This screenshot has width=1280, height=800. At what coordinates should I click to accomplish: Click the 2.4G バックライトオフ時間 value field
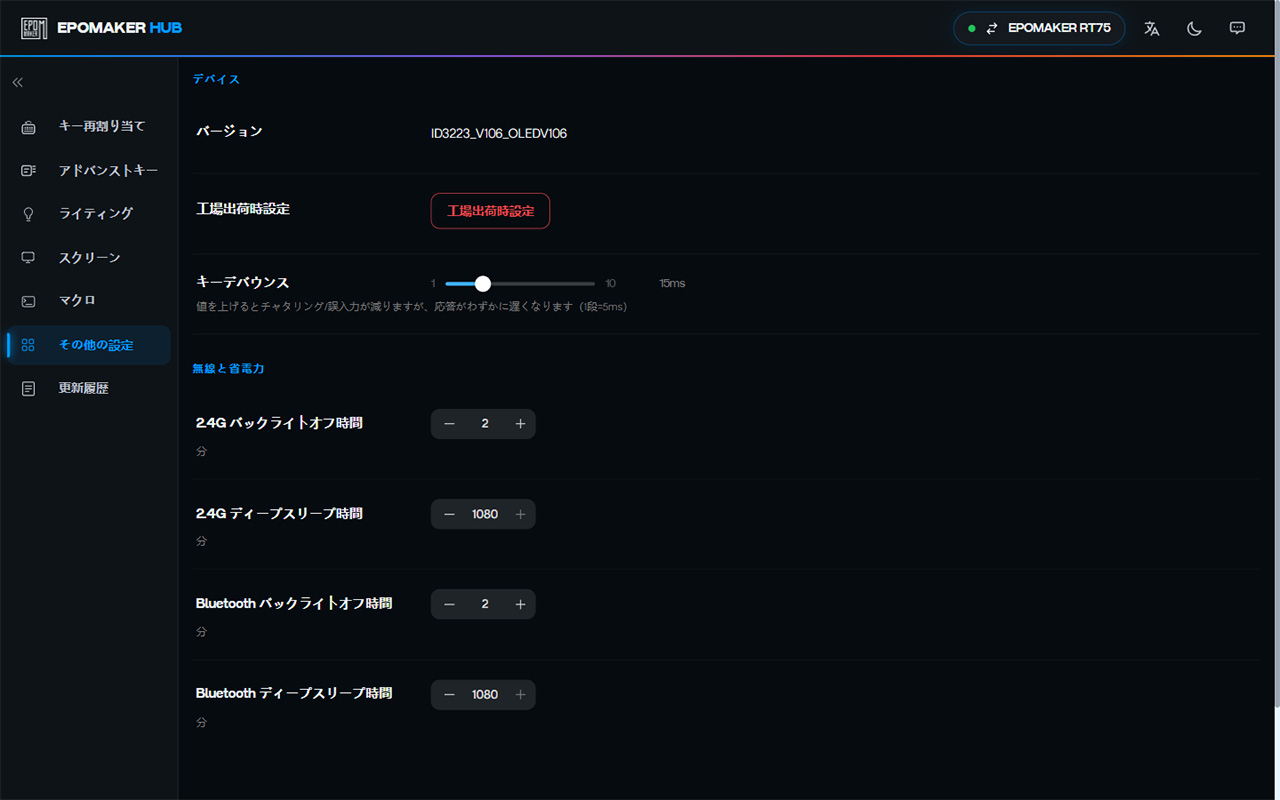click(x=485, y=424)
